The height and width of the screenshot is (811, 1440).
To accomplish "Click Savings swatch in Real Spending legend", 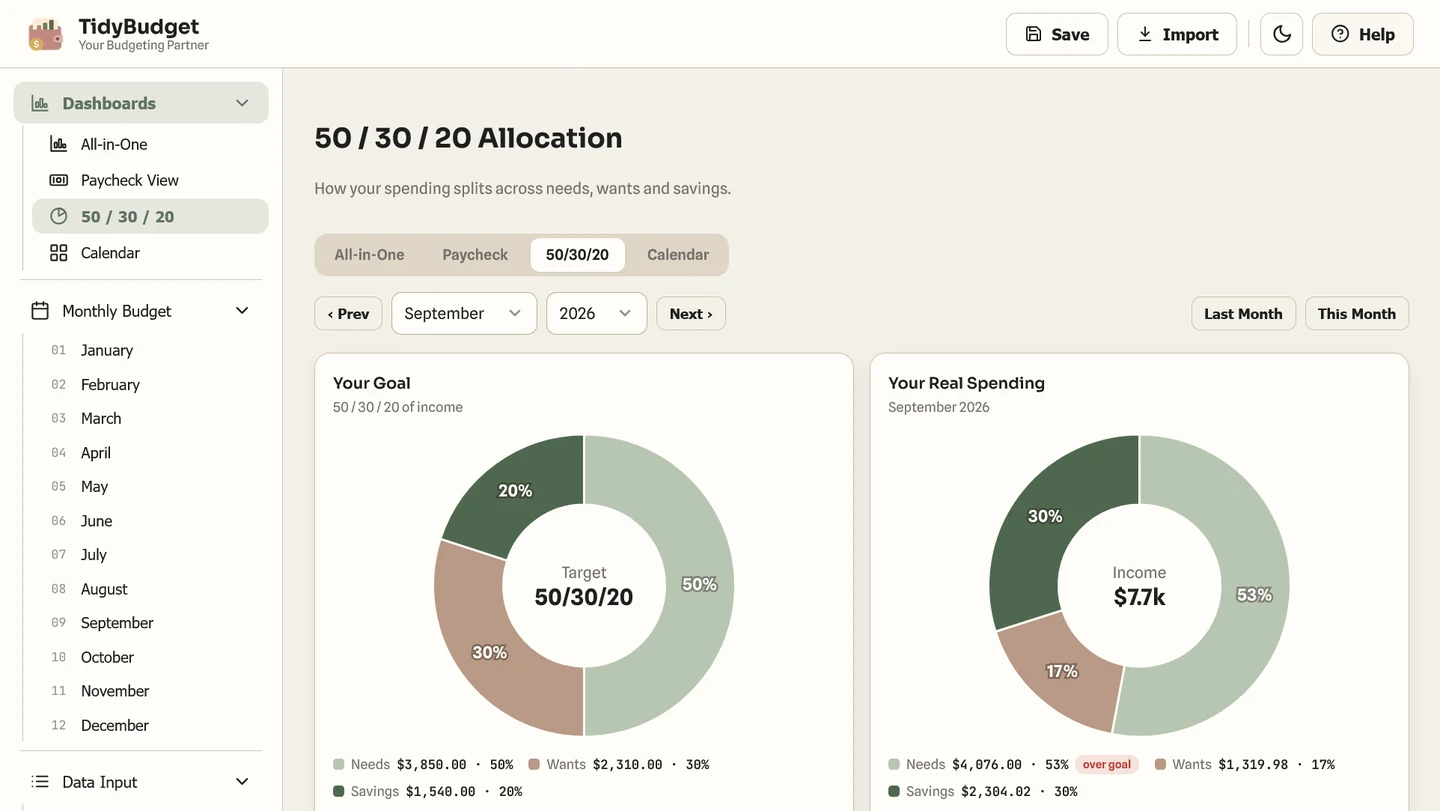I will 894,791.
